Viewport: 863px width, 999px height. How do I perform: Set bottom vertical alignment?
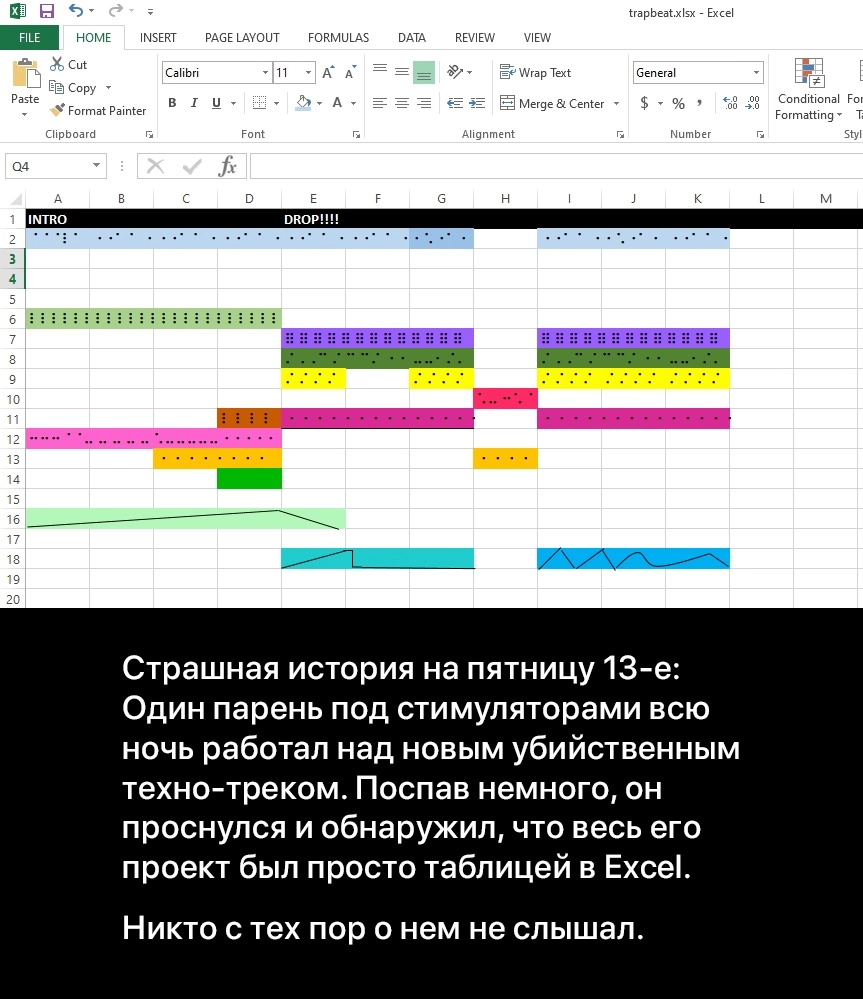pos(424,72)
